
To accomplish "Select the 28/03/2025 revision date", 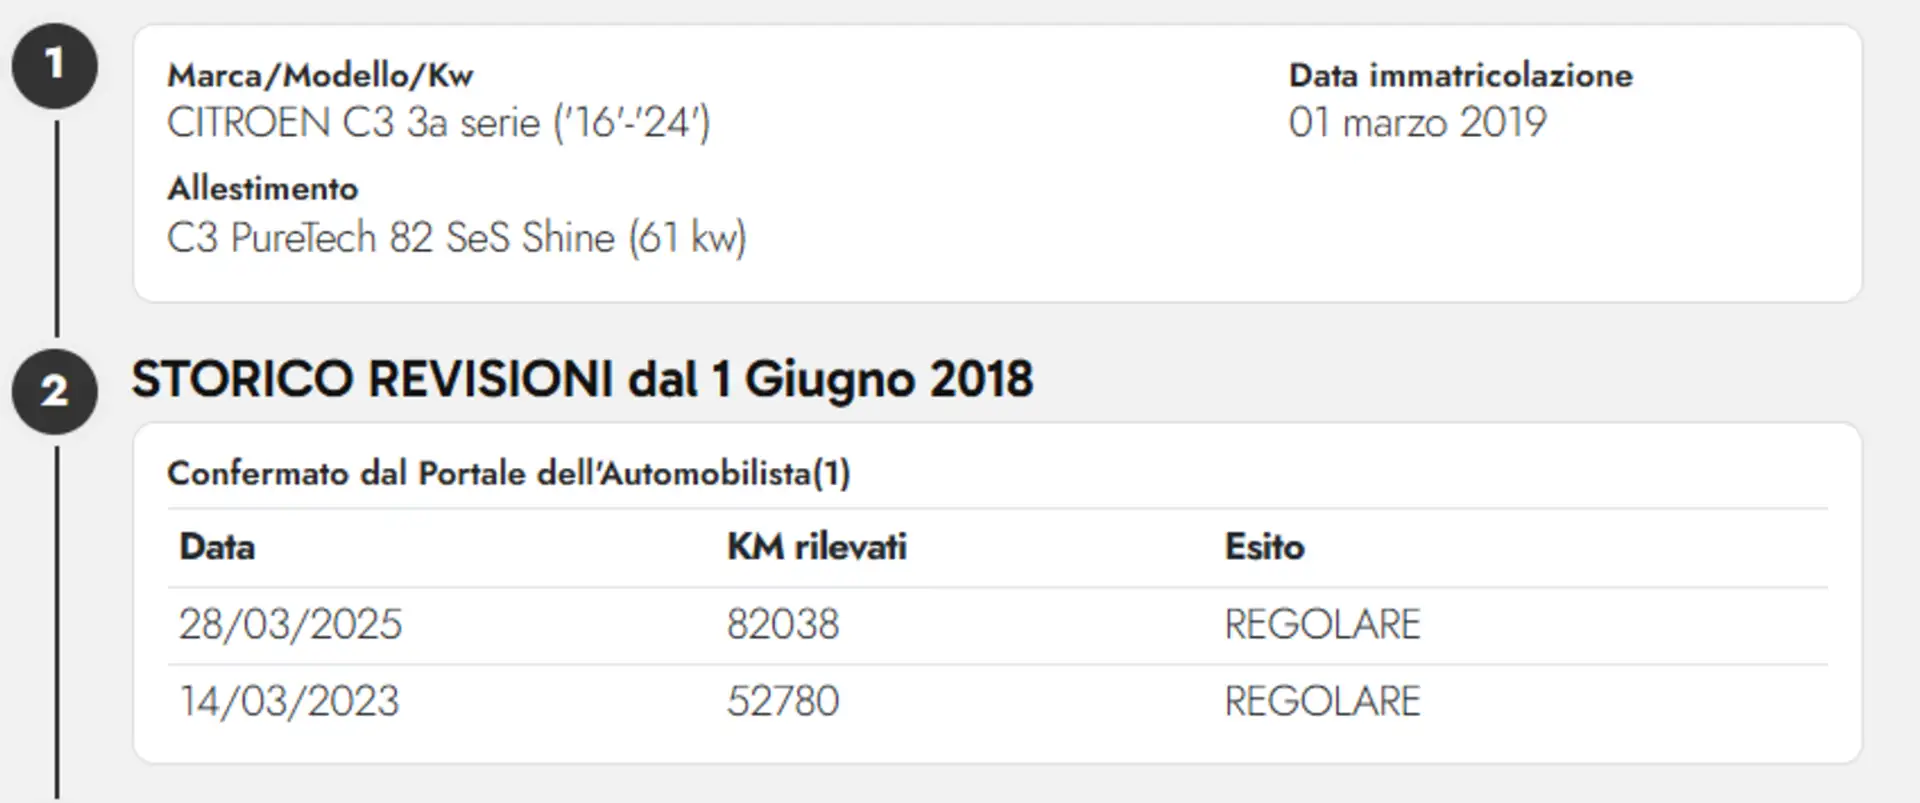I will click(x=290, y=624).
